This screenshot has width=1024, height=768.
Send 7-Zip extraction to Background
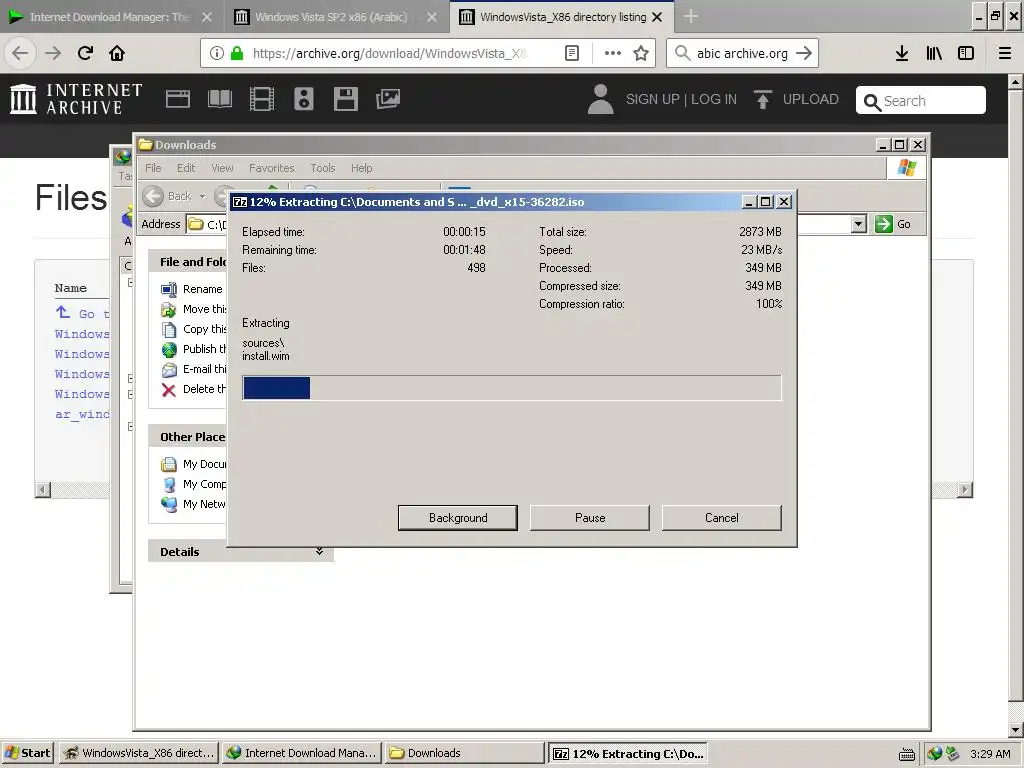(x=458, y=518)
